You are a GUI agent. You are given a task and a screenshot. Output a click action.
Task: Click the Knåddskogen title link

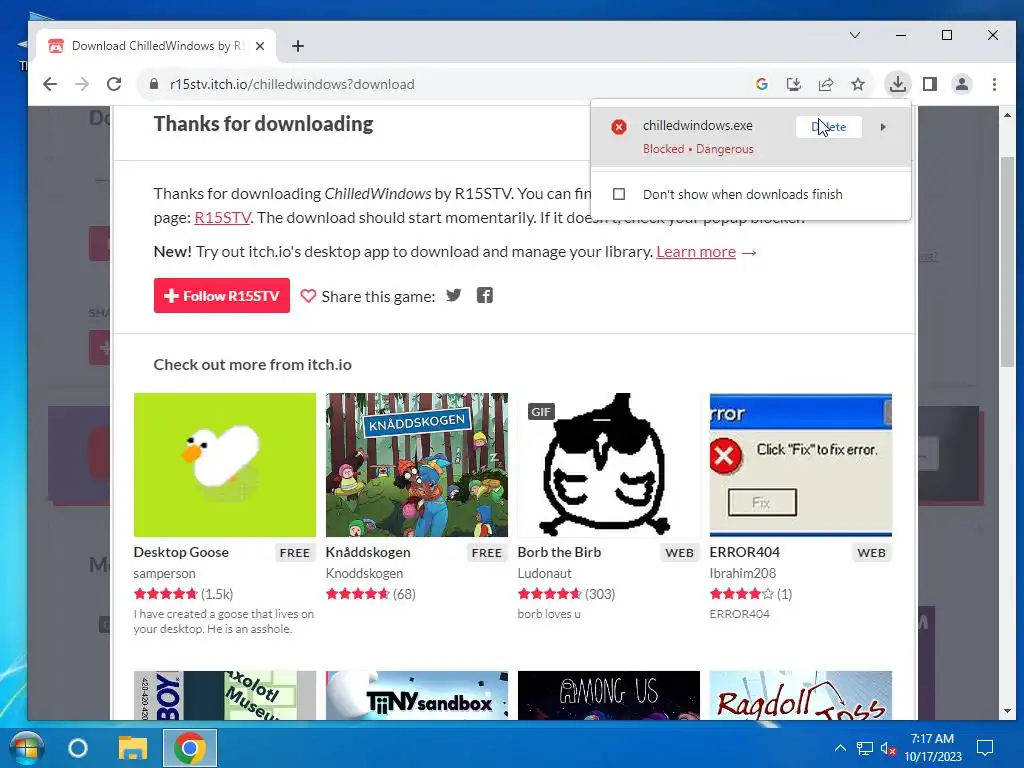[368, 552]
